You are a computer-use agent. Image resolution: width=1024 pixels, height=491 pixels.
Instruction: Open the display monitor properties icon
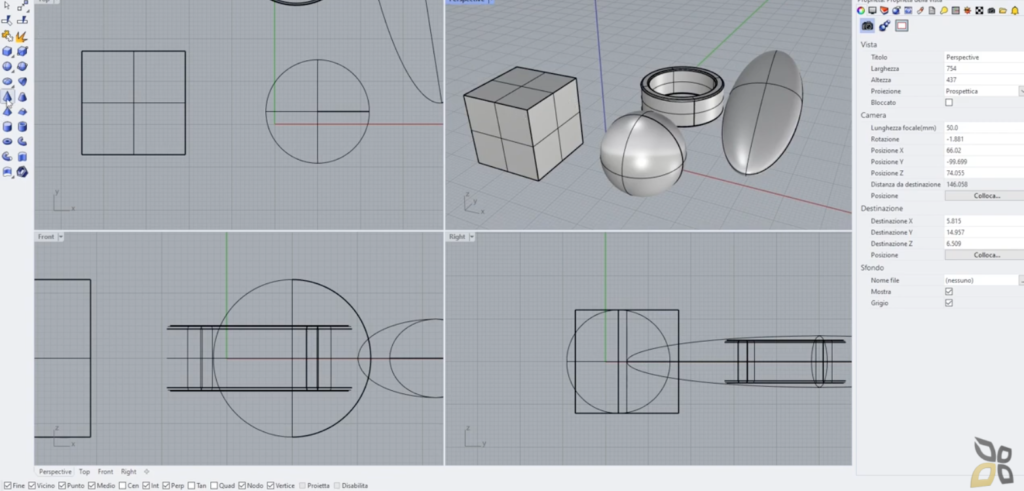point(872,10)
